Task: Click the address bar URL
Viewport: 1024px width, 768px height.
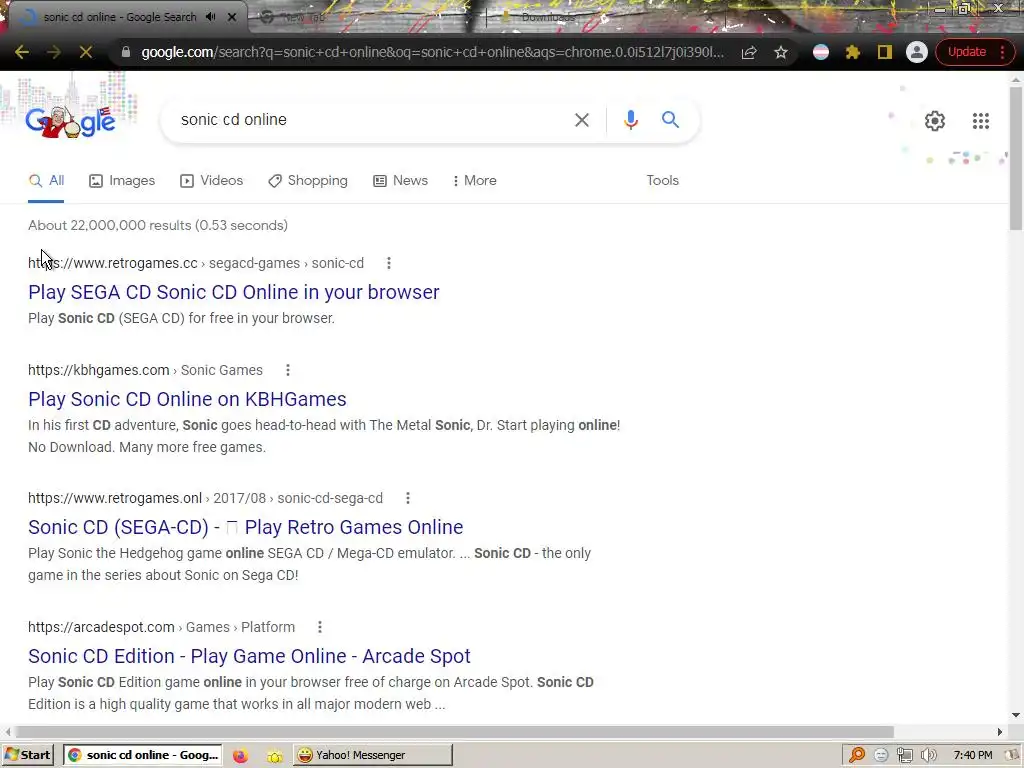Action: coord(432,52)
